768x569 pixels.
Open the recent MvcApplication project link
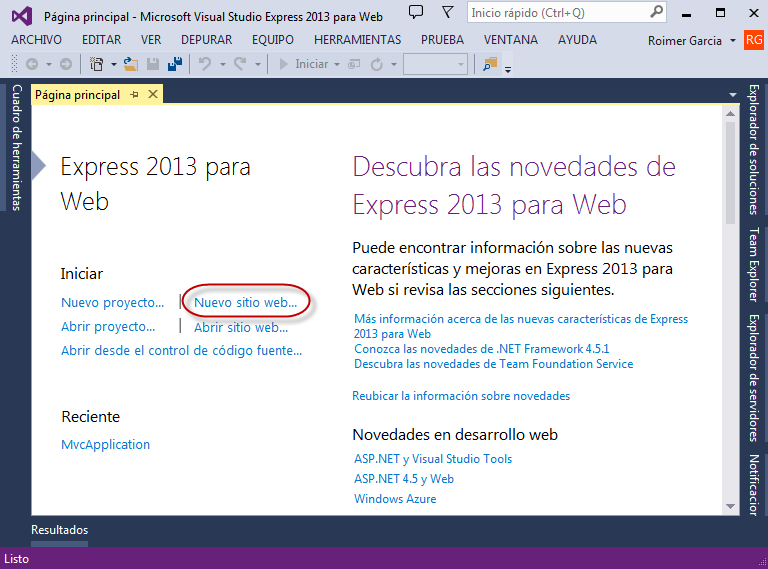(105, 444)
